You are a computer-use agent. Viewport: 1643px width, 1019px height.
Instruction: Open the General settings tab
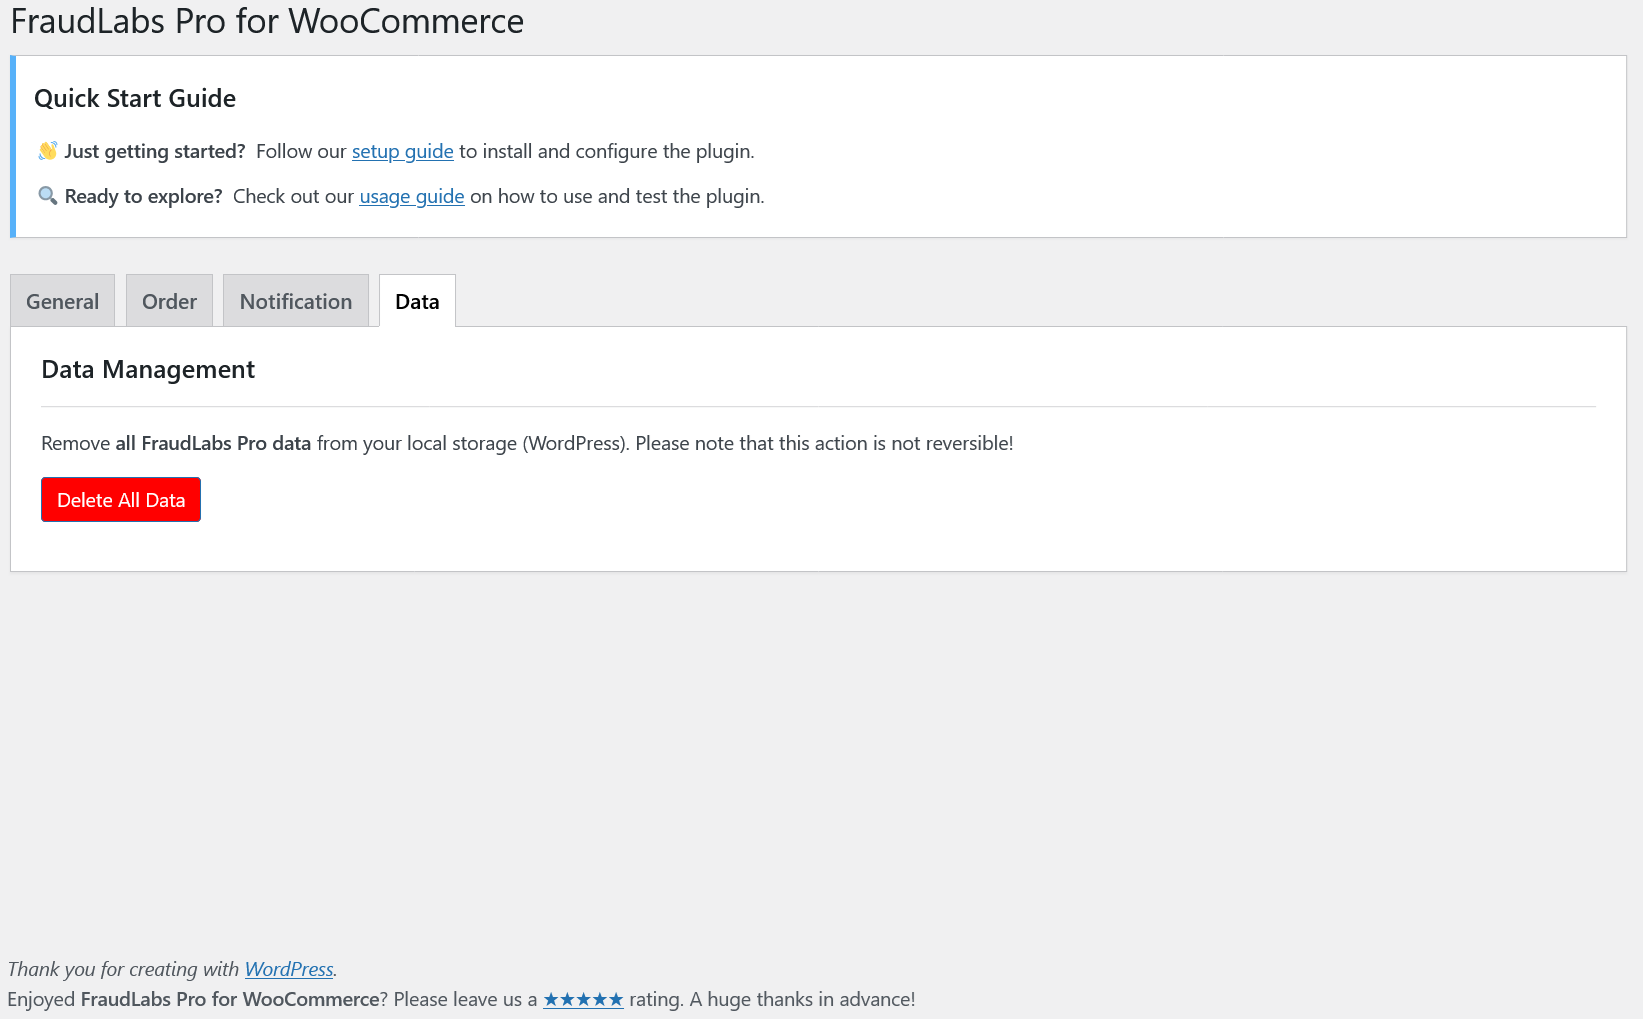[x=62, y=301]
